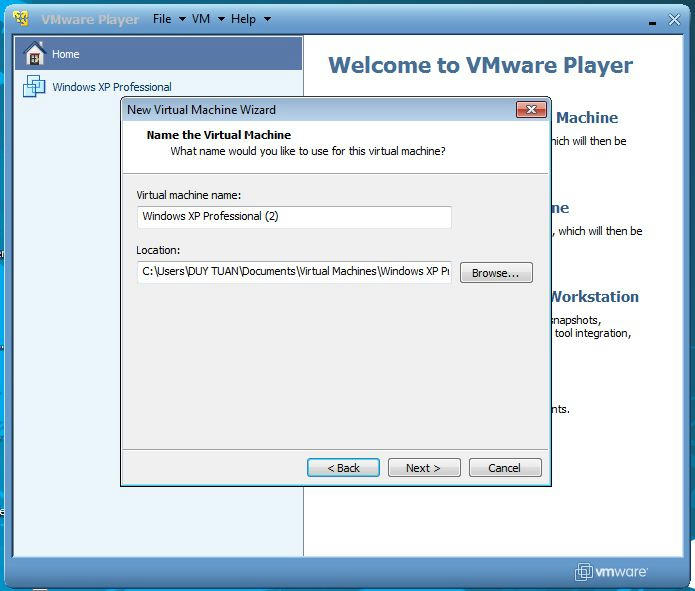695x591 pixels.
Task: Click the Virtual machine name field
Action: point(294,217)
